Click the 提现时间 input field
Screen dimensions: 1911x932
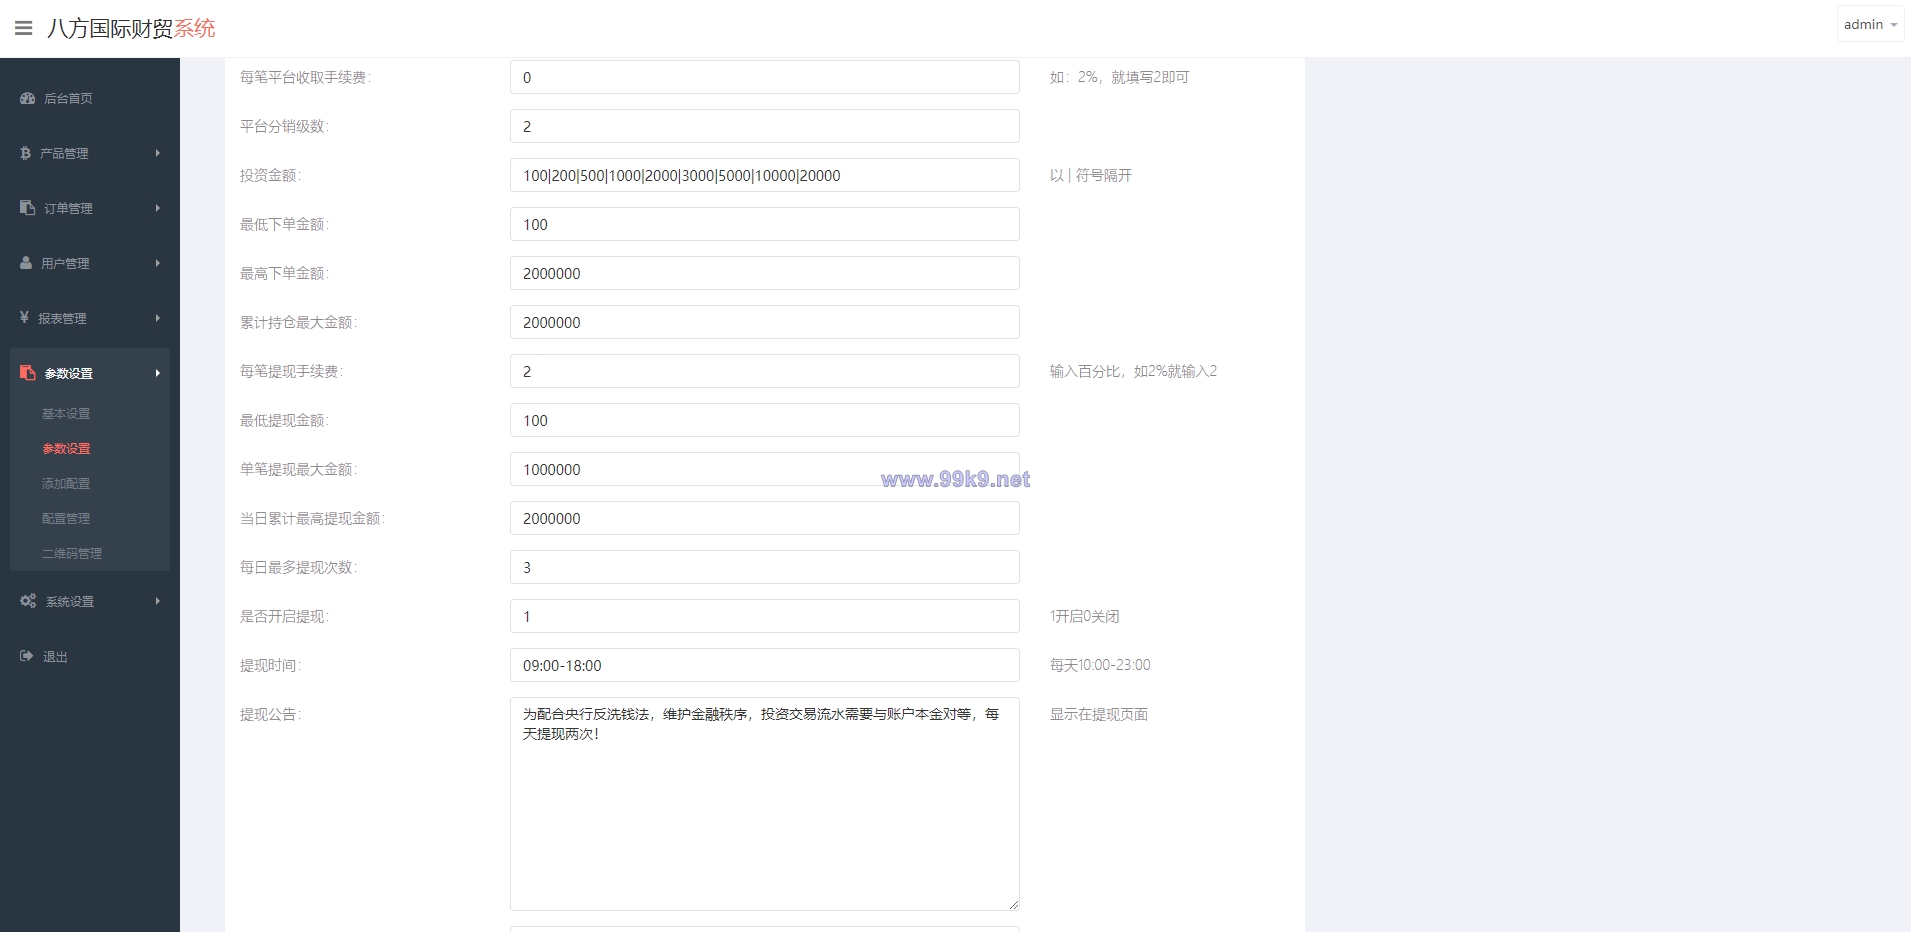(x=765, y=665)
